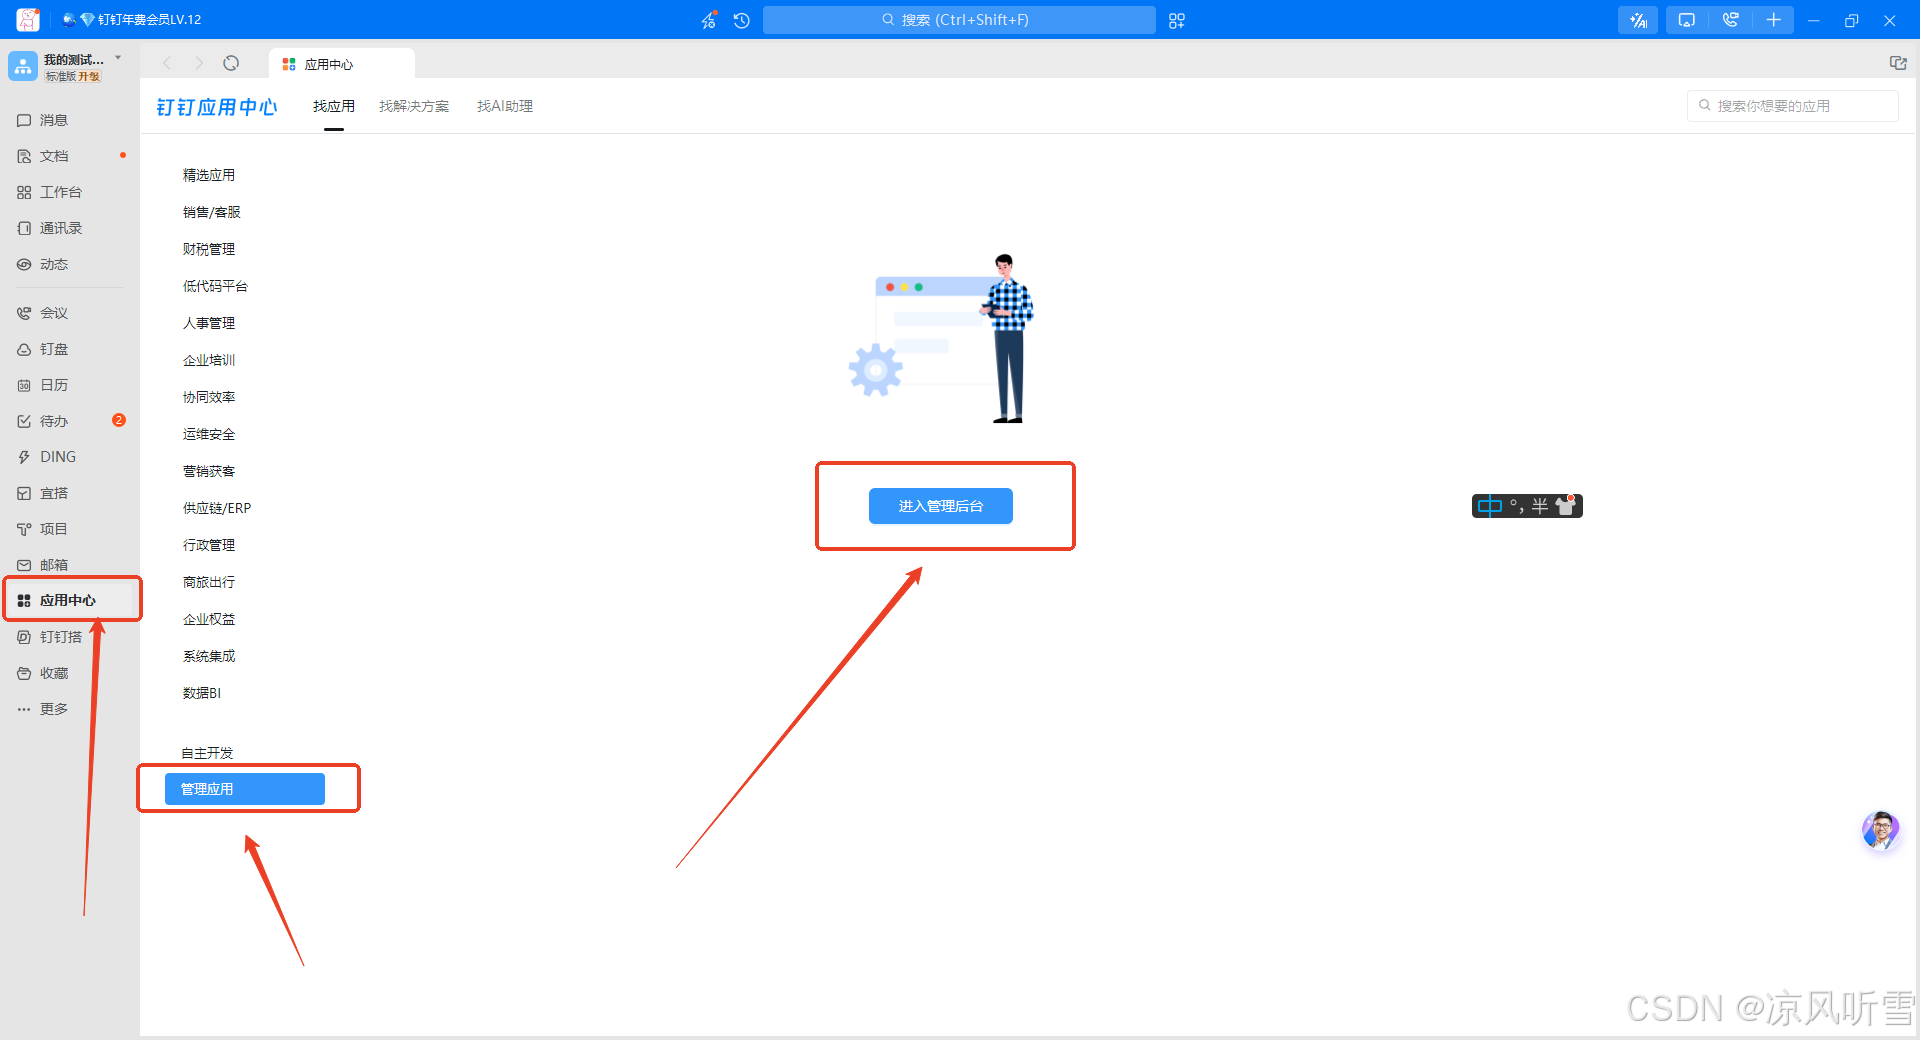Select the 行政管理 category

tap(209, 545)
